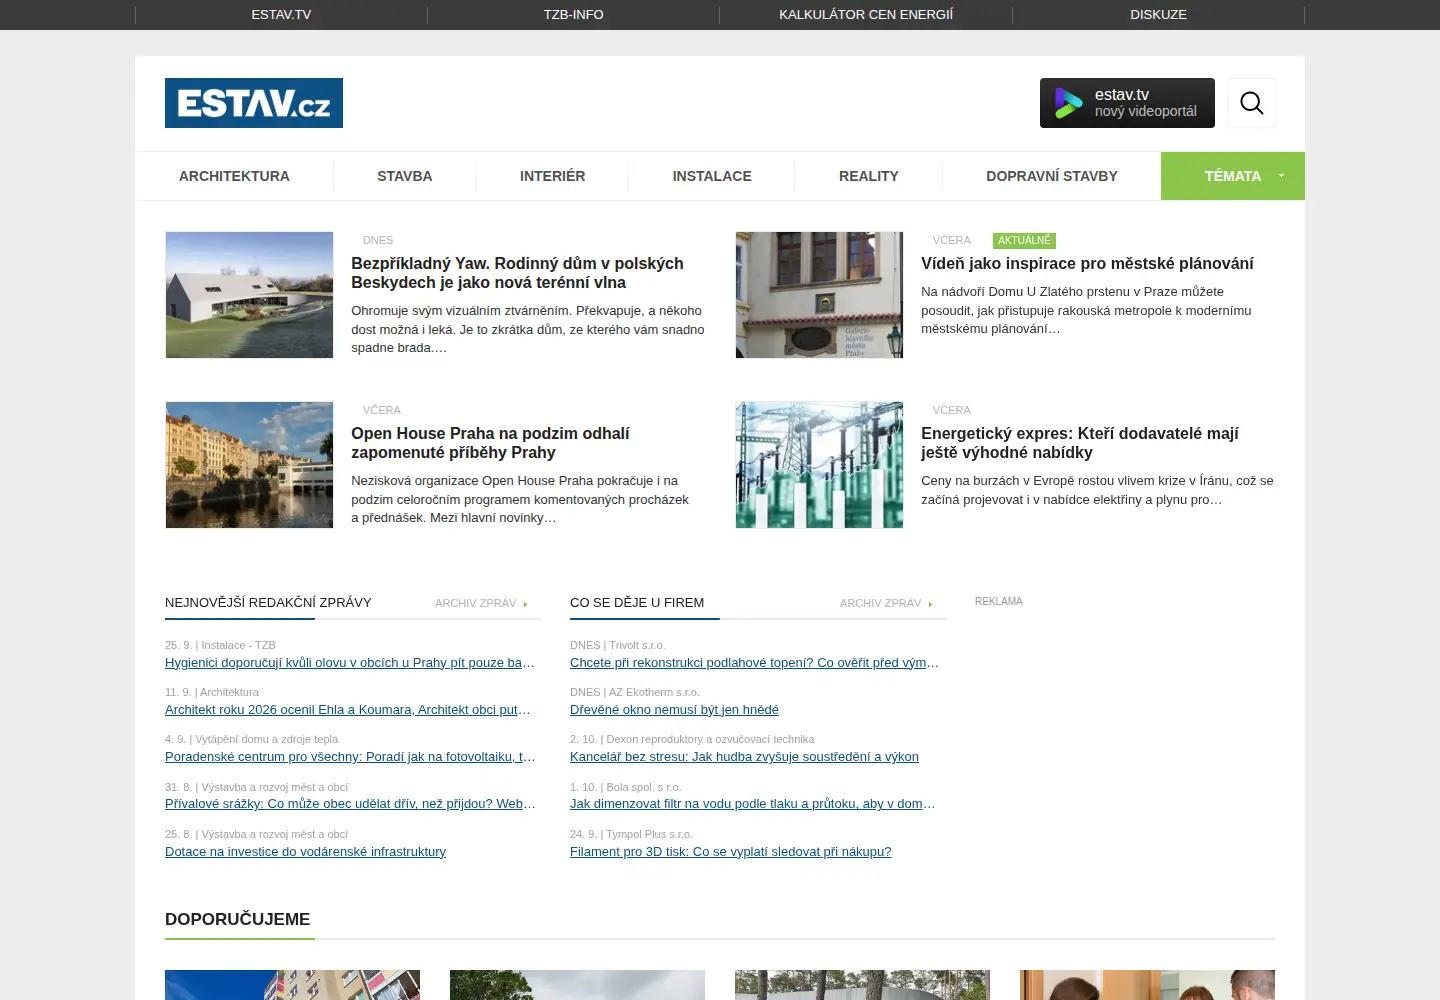Open 'Jak dimenzovat filtr na vodu' link
Viewport: 1440px width, 1000px height.
[753, 804]
